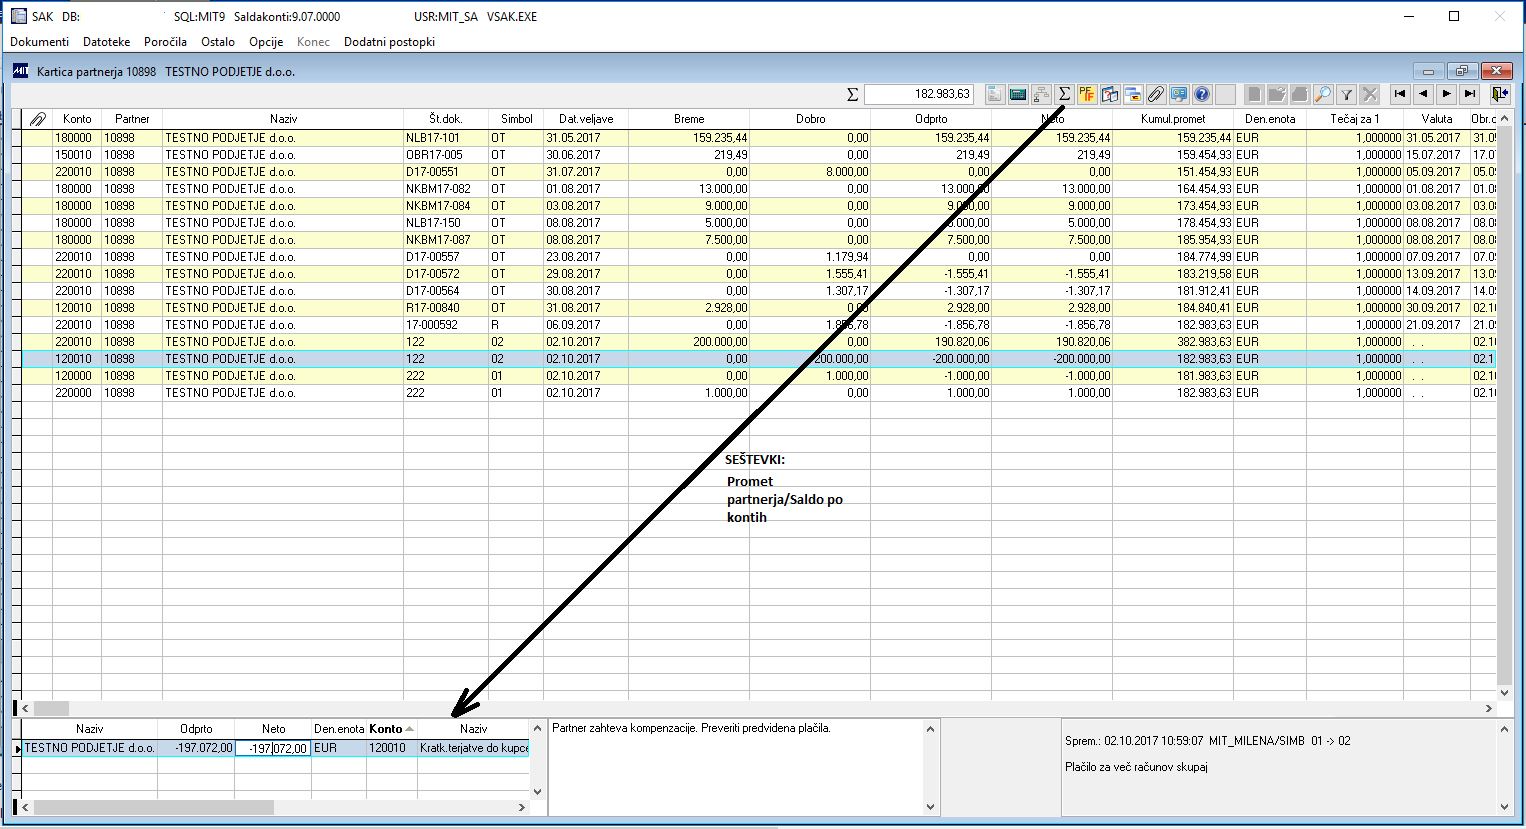Click the exit door icon

pos(1498,94)
